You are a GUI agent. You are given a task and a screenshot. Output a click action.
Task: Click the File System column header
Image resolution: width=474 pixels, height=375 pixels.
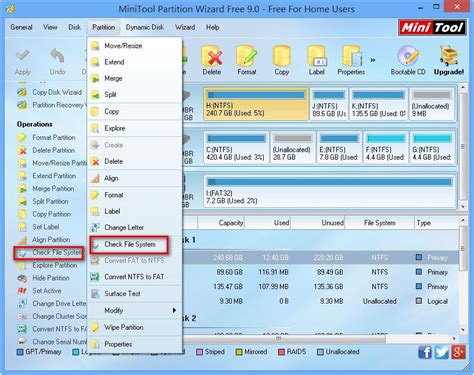point(379,223)
